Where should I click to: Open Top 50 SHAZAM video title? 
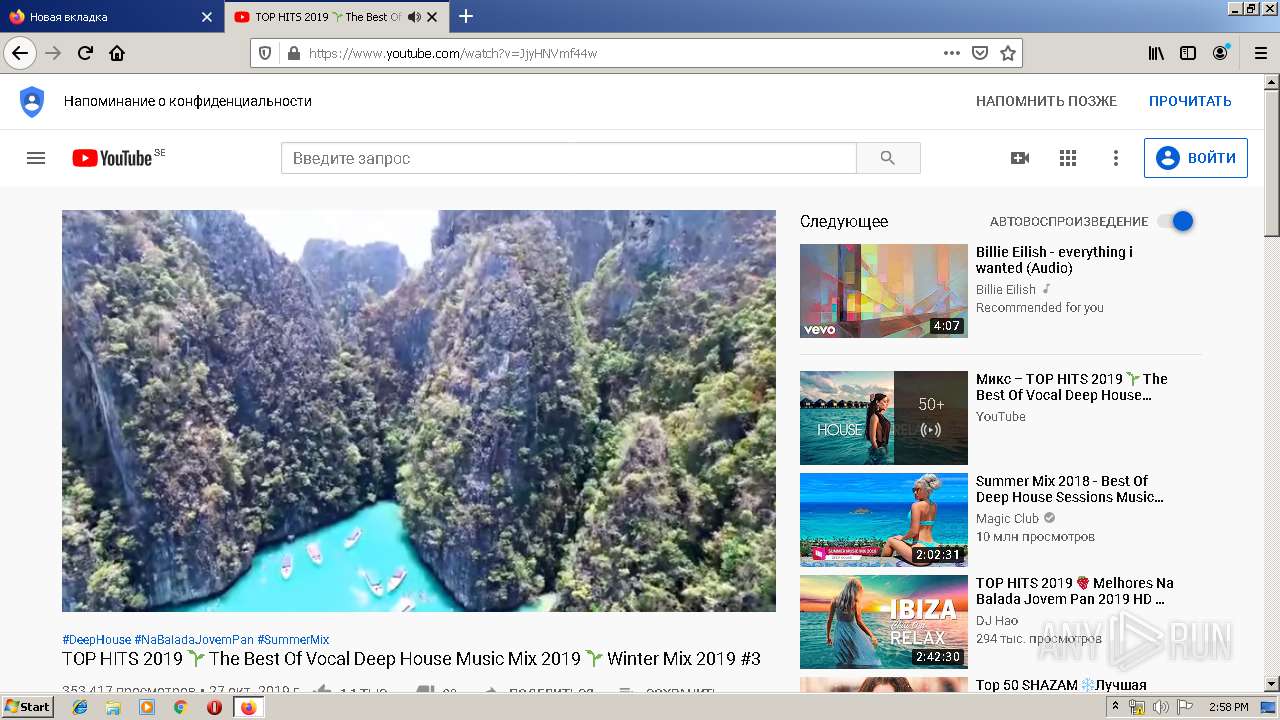coord(1061,685)
